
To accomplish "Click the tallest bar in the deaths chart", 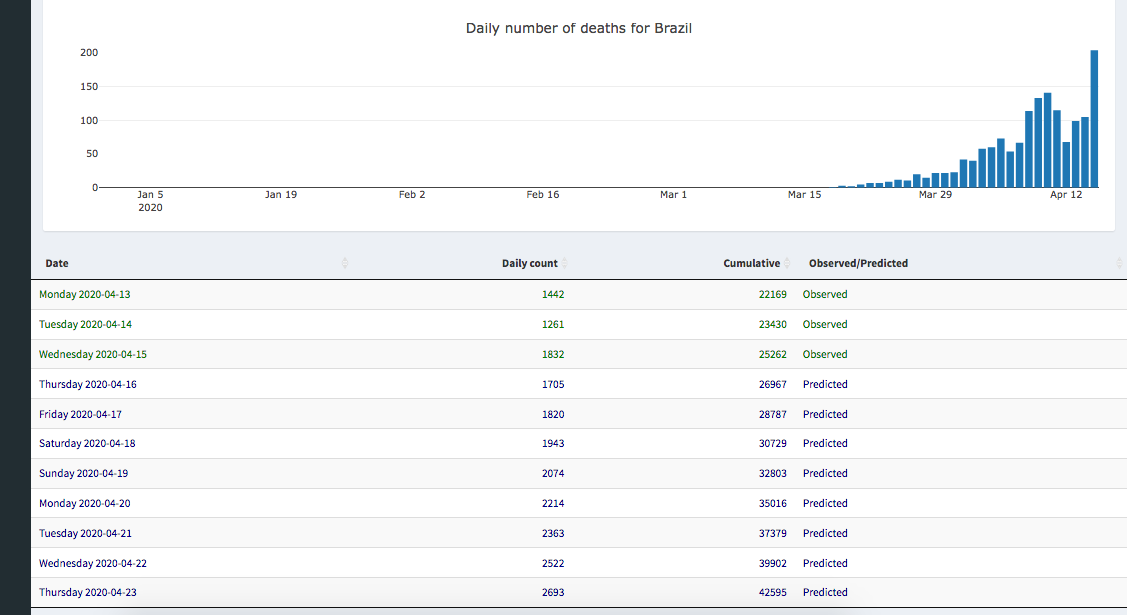I will (x=1094, y=119).
